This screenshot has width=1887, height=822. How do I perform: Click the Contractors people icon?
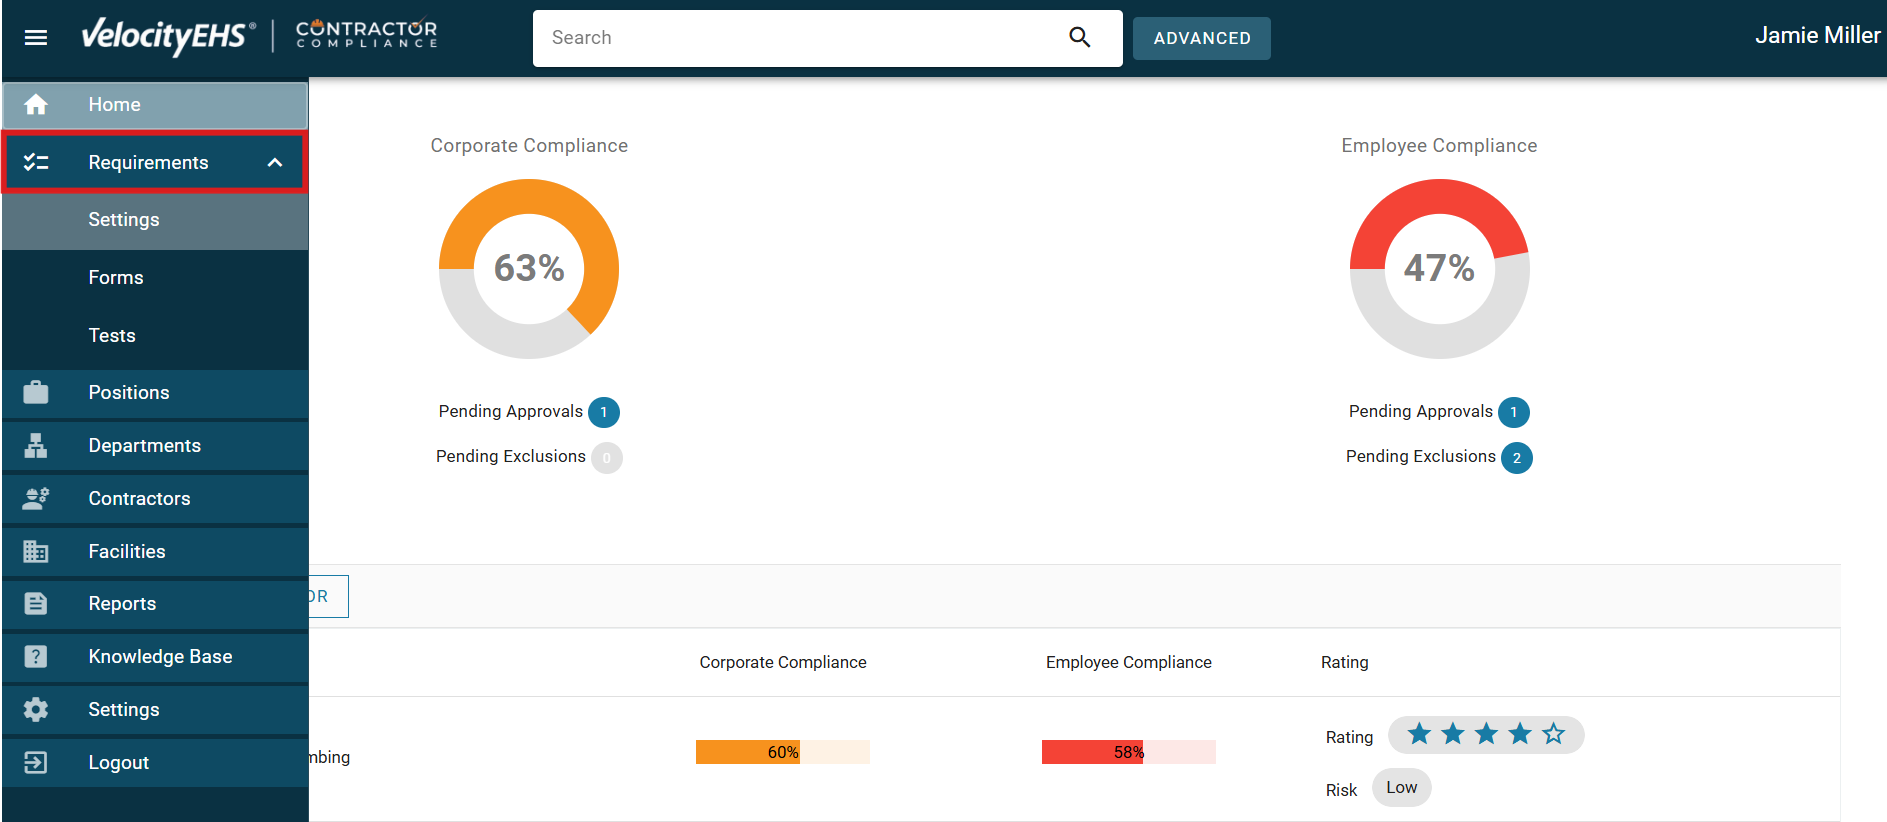click(36, 499)
